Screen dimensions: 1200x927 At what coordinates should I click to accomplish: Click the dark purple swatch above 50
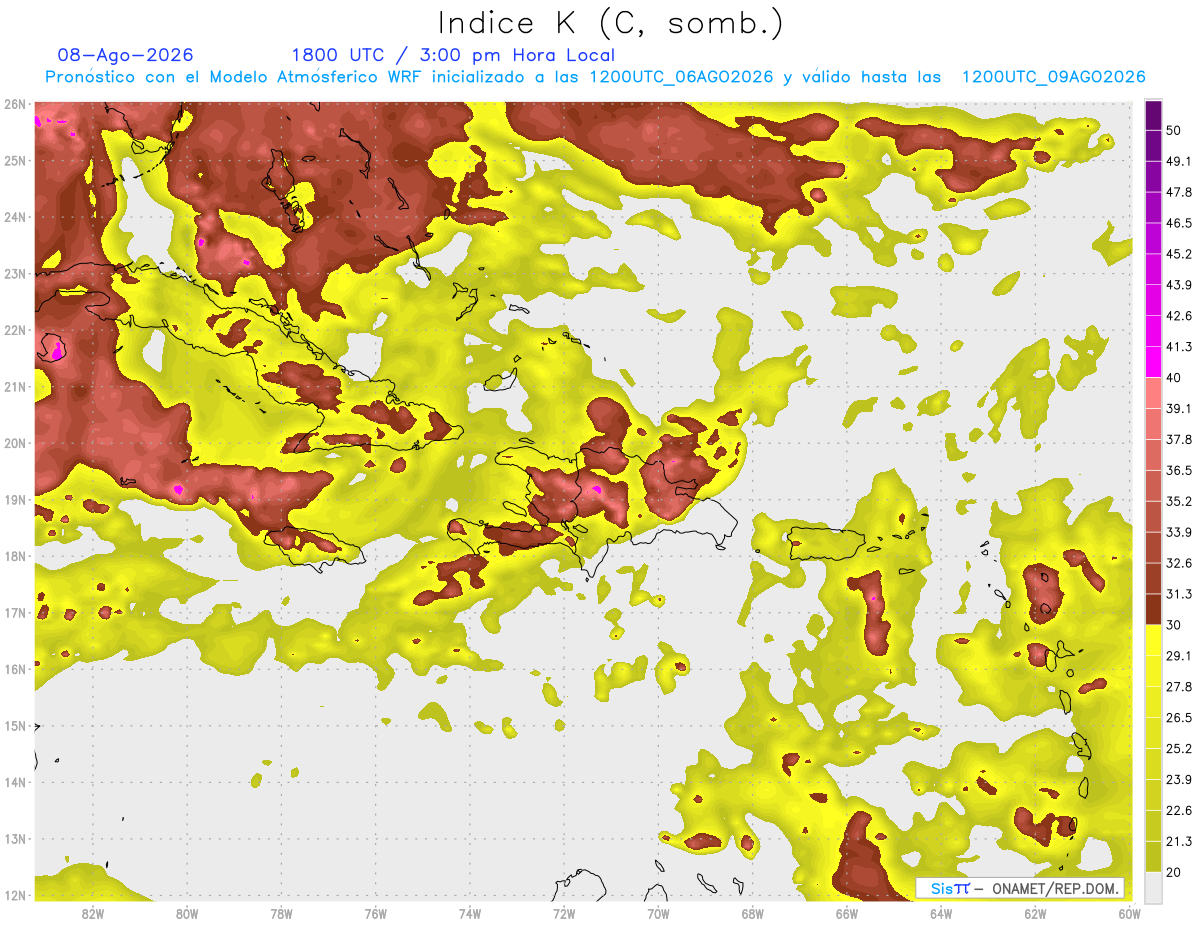(x=1153, y=115)
